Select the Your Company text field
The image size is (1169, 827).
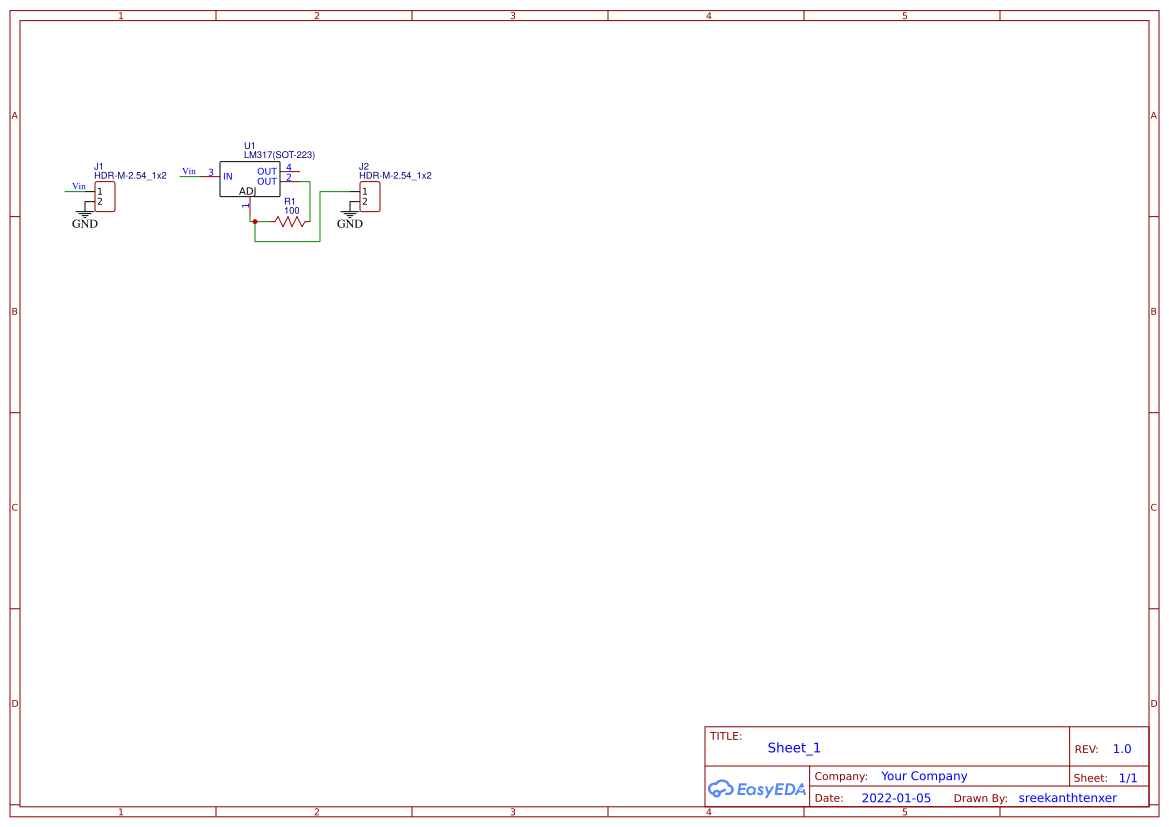tap(924, 775)
